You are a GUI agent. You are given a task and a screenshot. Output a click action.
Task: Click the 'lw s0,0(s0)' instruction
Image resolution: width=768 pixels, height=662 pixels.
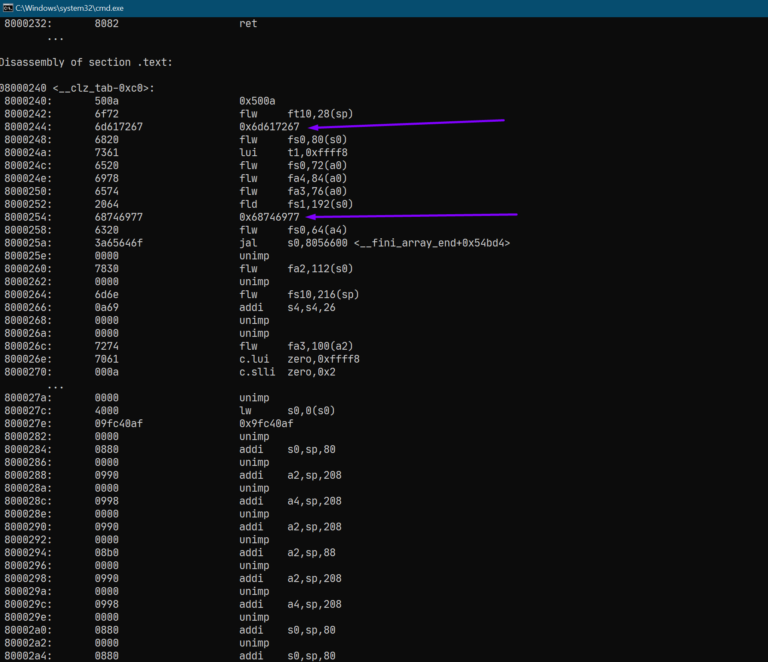click(x=287, y=411)
